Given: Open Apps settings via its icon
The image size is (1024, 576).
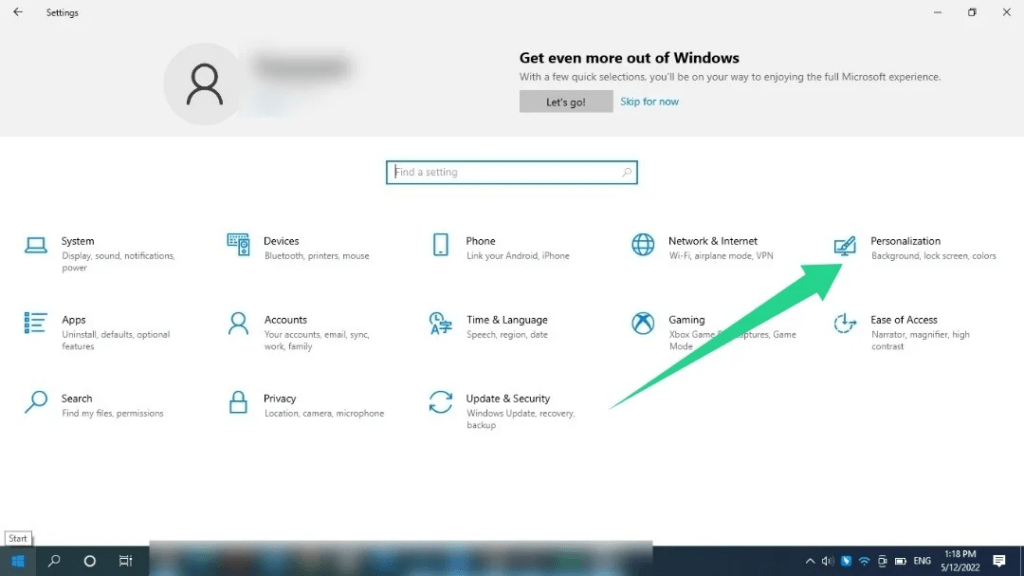Looking at the screenshot, I should click(37, 324).
